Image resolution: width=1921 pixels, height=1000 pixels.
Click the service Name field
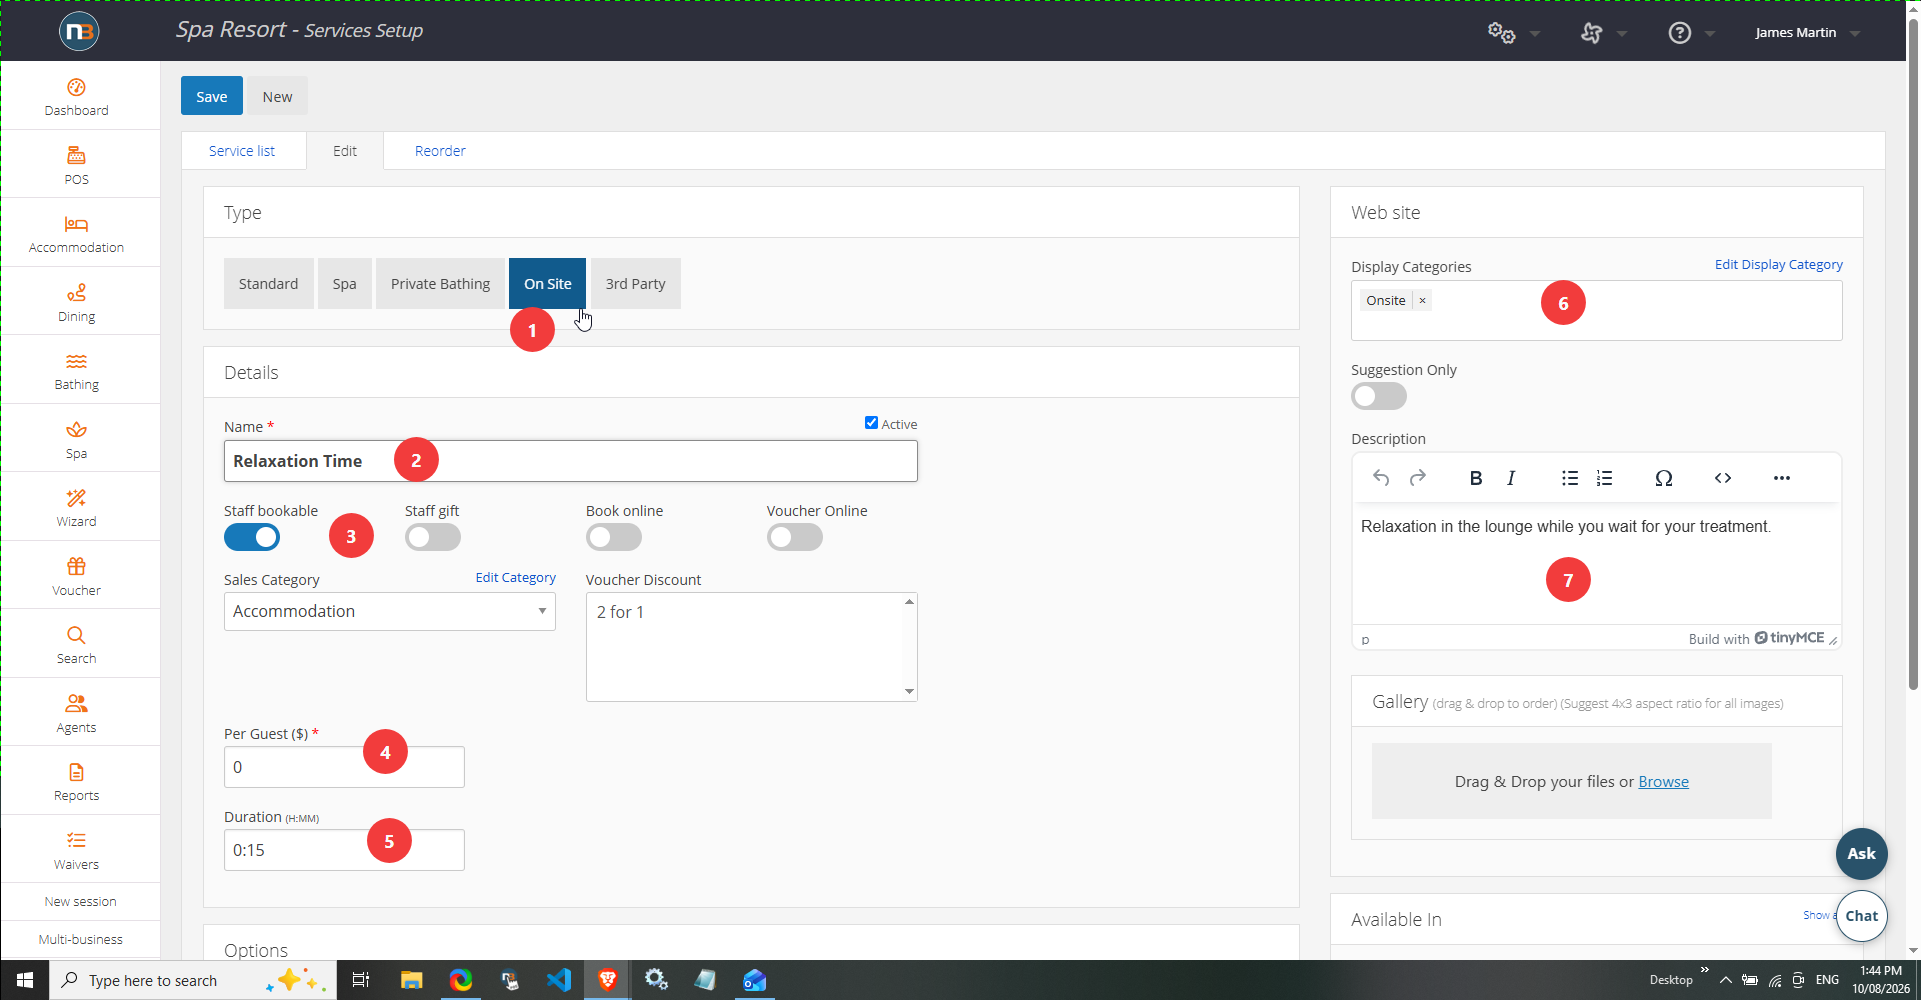coord(570,461)
